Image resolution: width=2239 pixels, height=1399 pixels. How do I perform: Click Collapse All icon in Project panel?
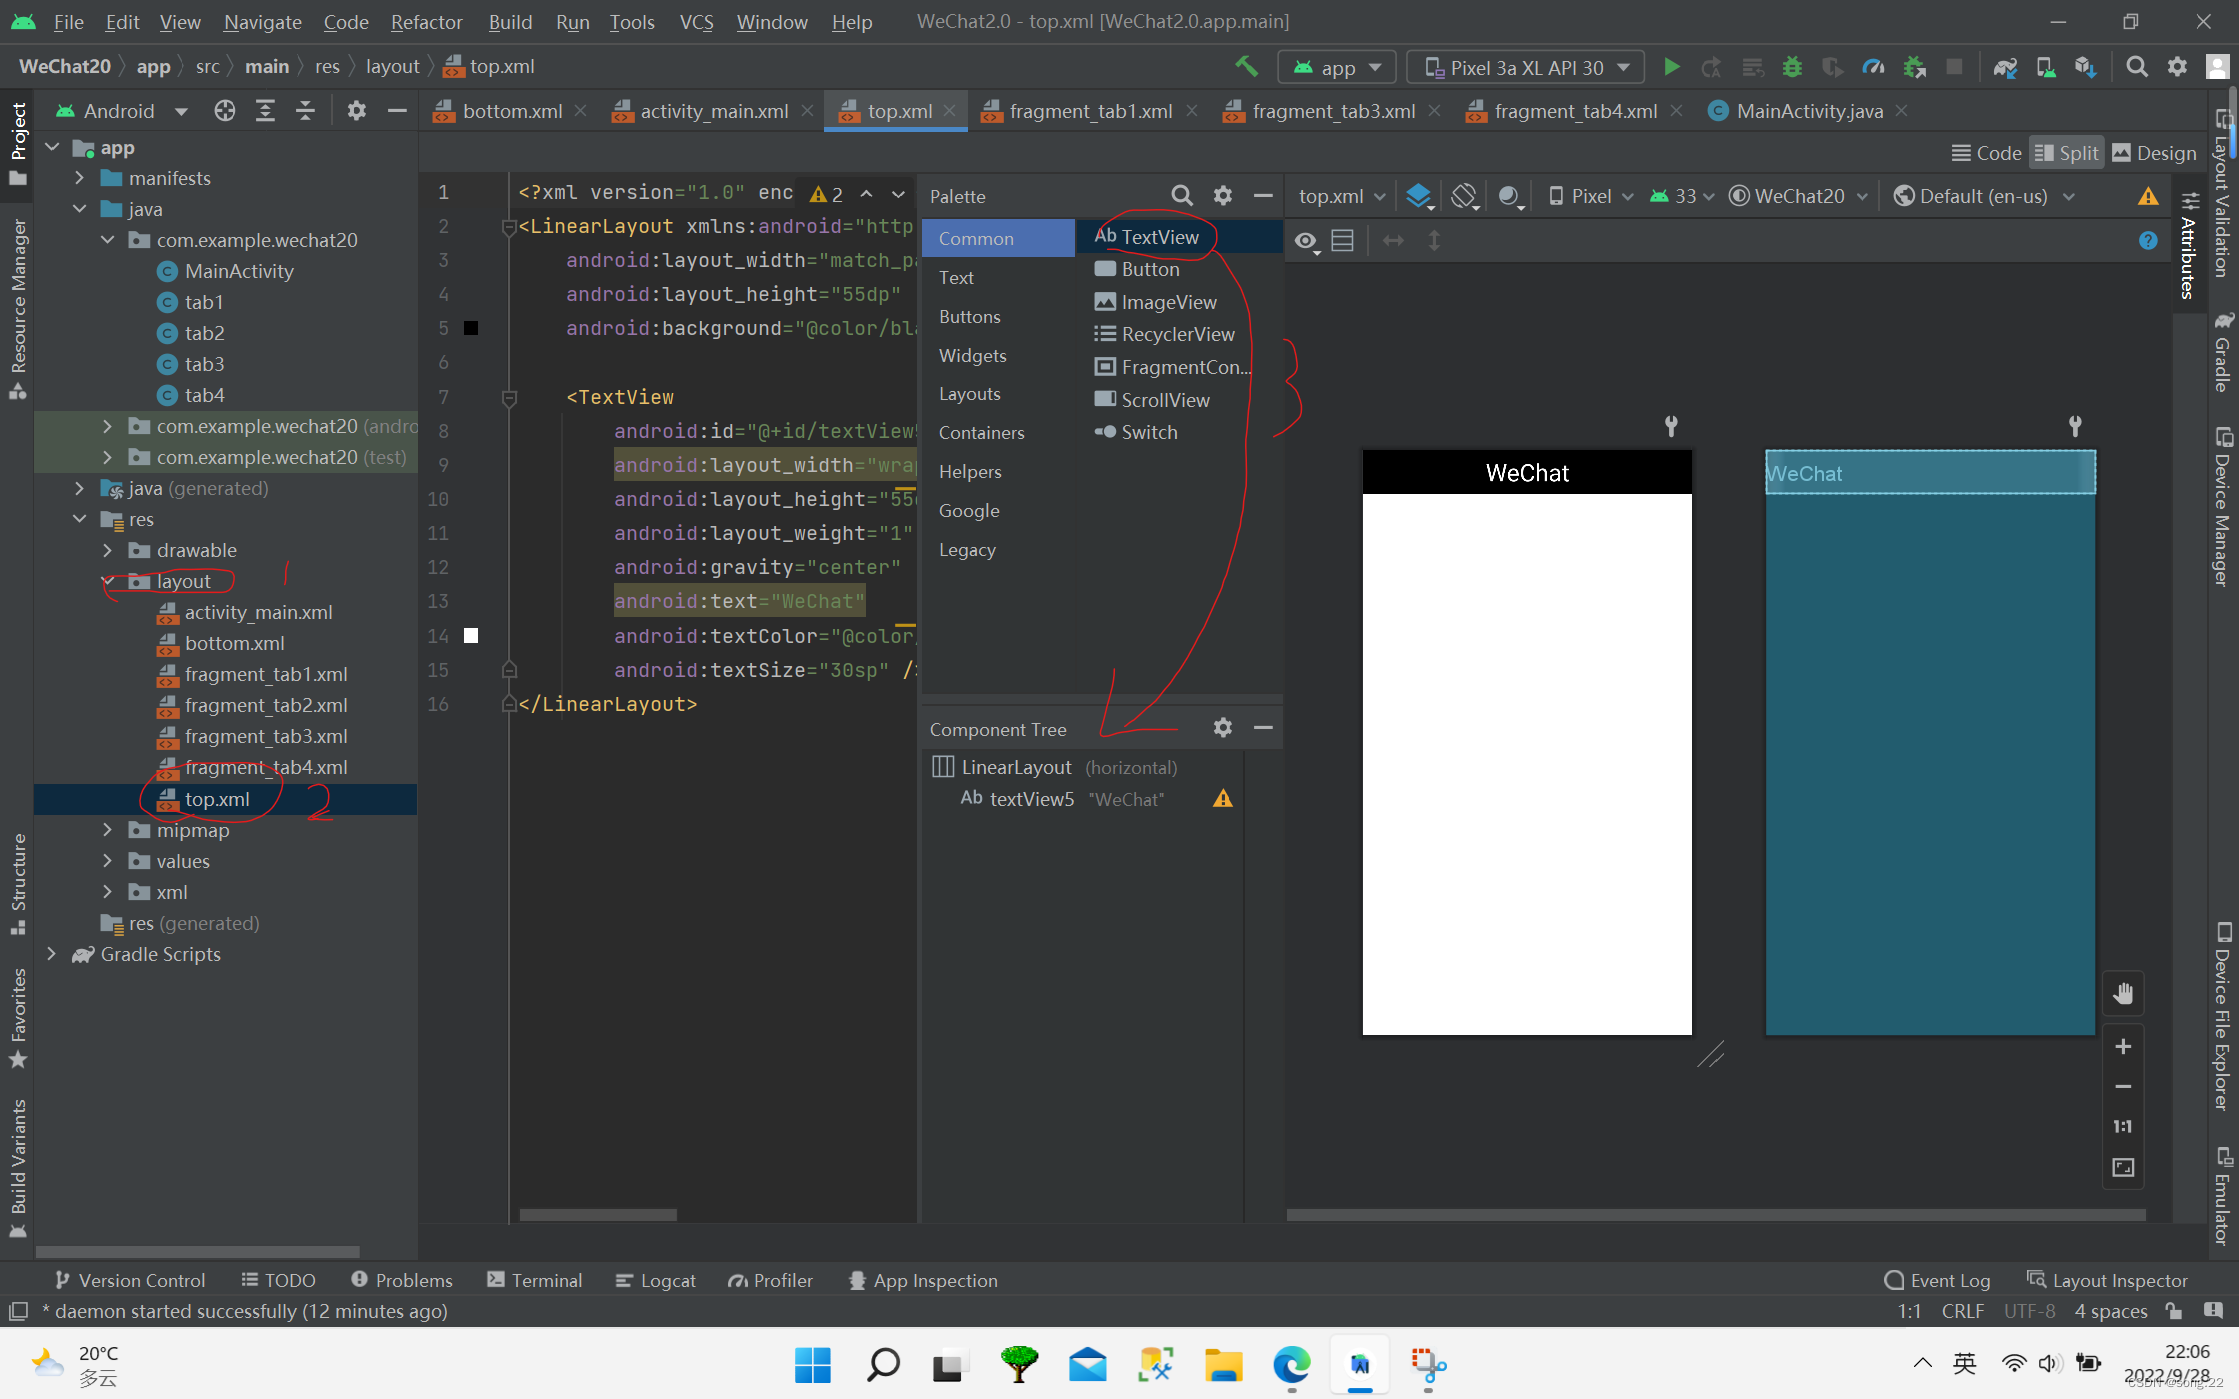305,111
